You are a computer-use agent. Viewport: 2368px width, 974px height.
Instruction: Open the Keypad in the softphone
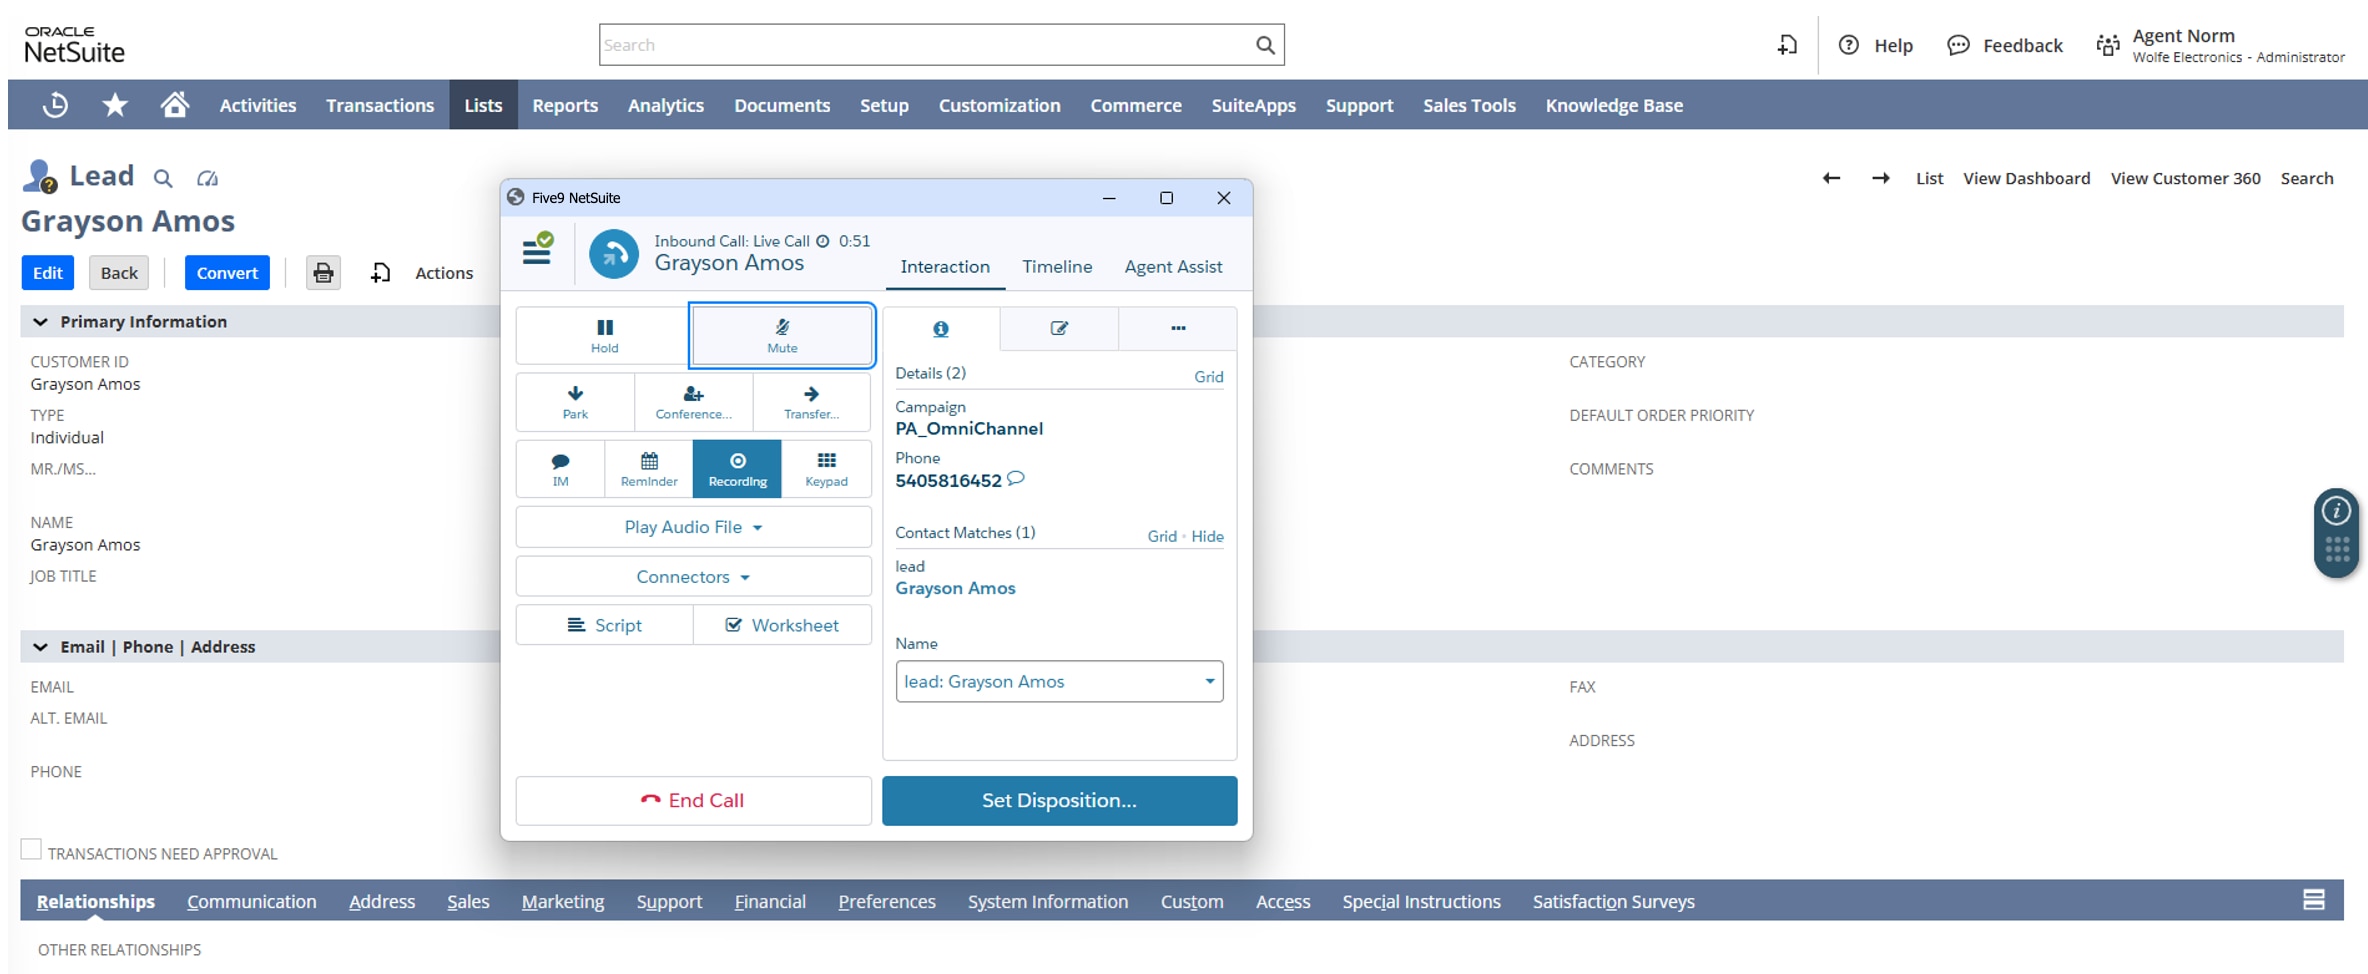(x=826, y=469)
